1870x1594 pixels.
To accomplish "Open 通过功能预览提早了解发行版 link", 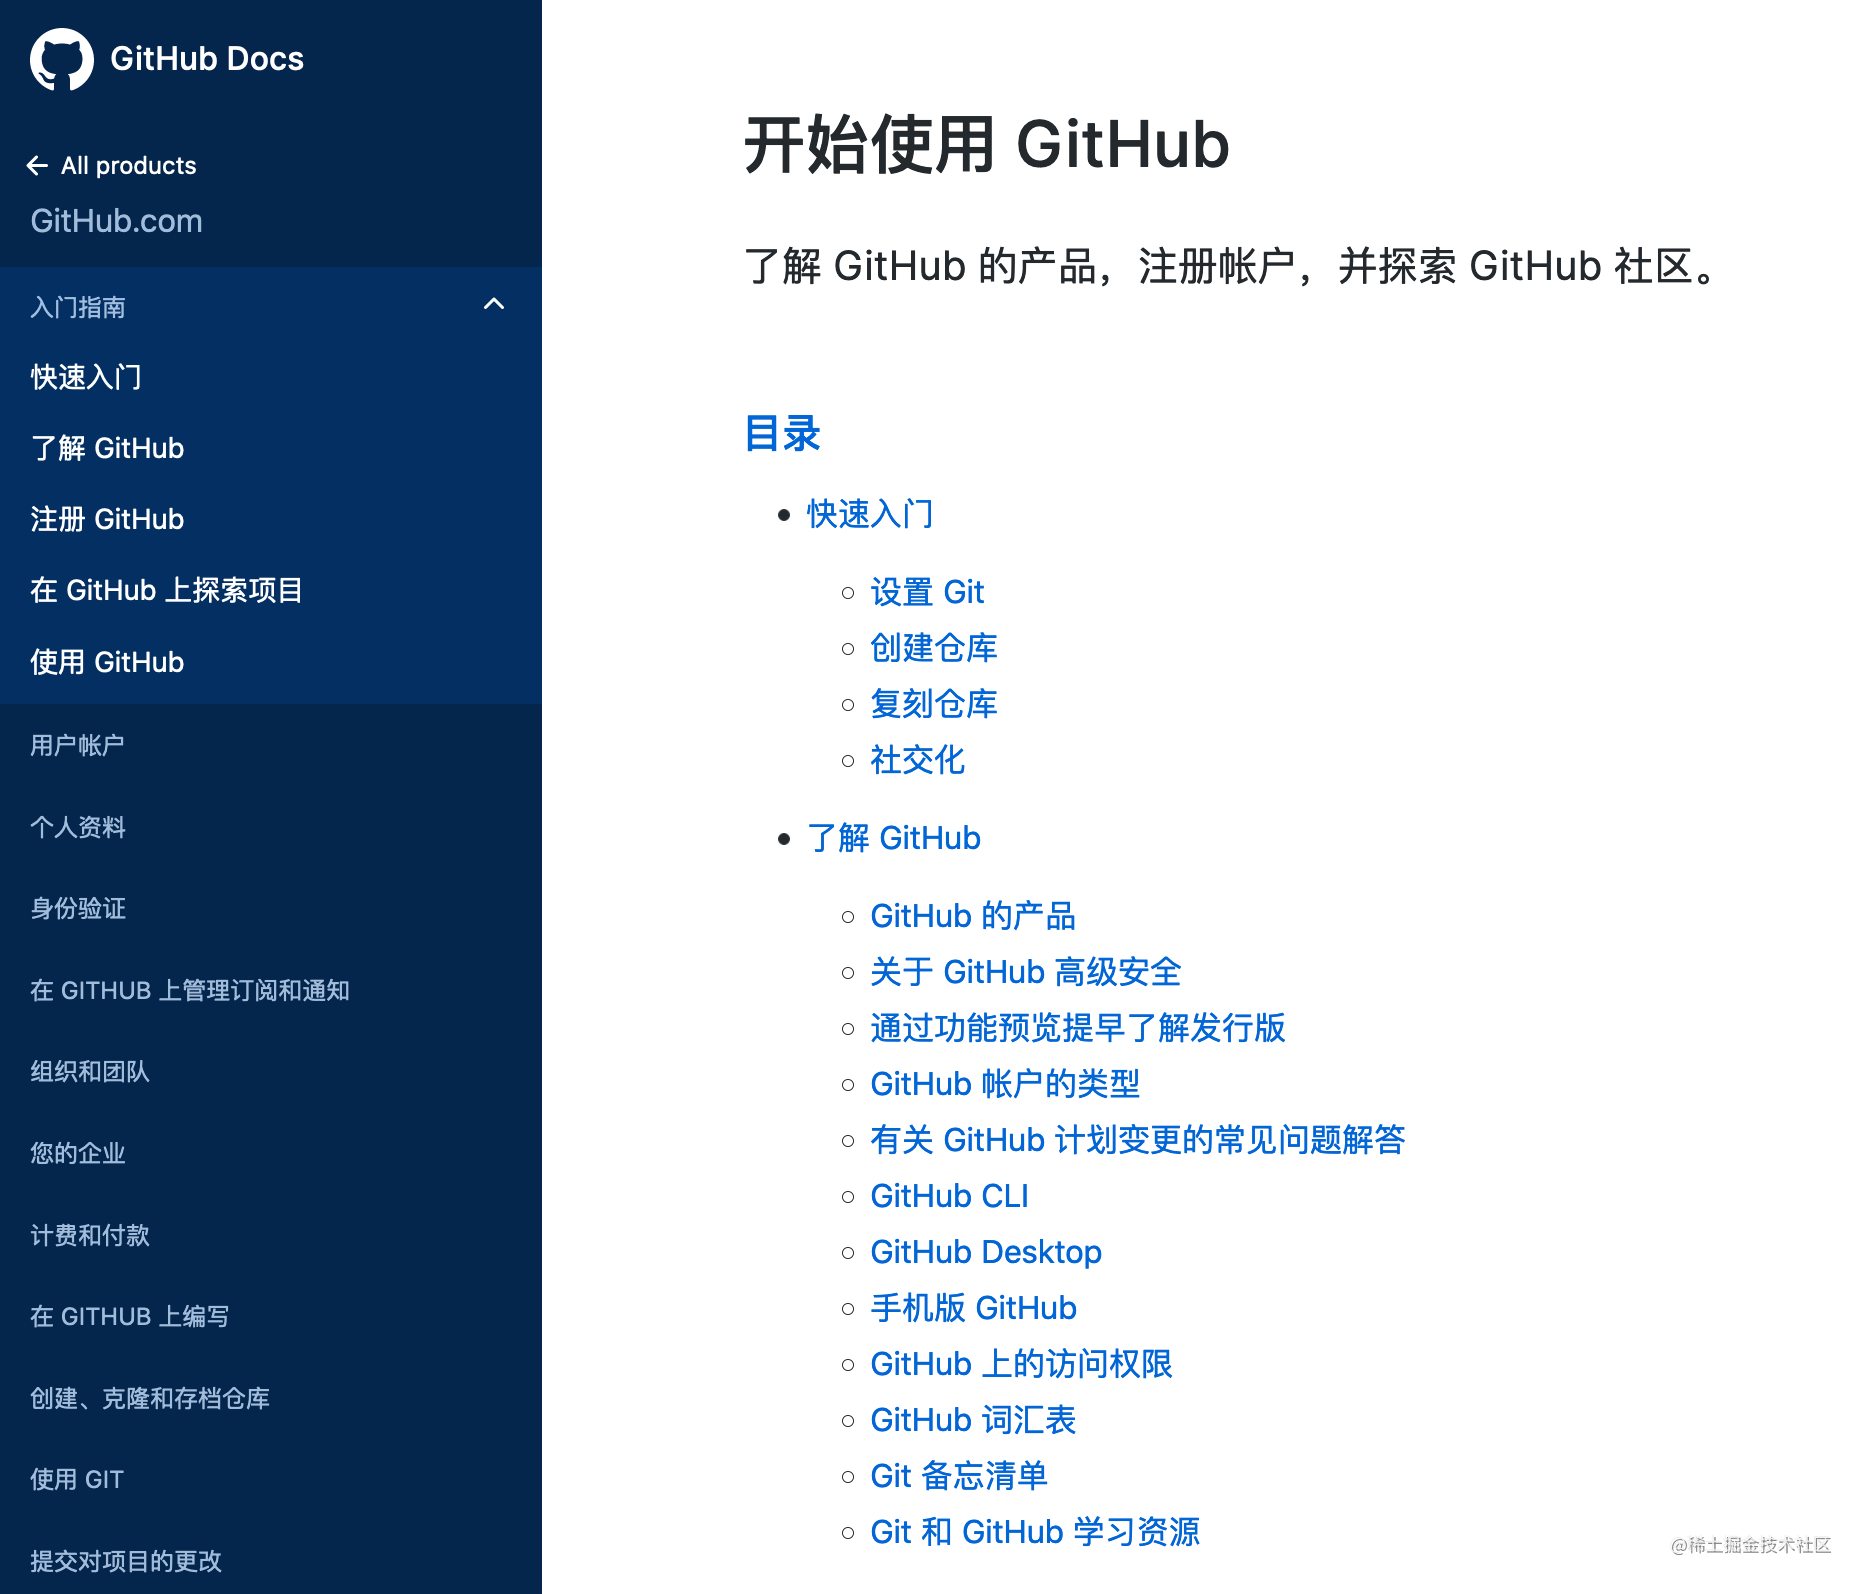I will [x=1078, y=1028].
